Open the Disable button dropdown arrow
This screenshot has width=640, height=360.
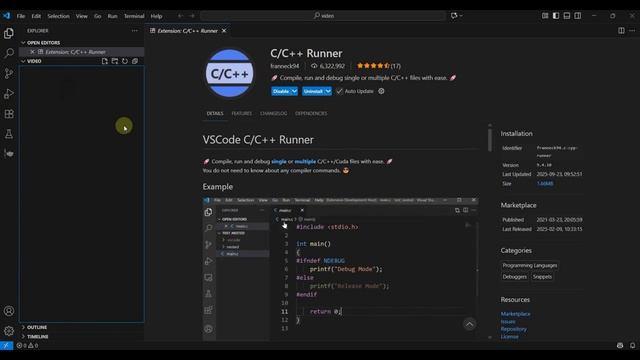click(x=294, y=91)
